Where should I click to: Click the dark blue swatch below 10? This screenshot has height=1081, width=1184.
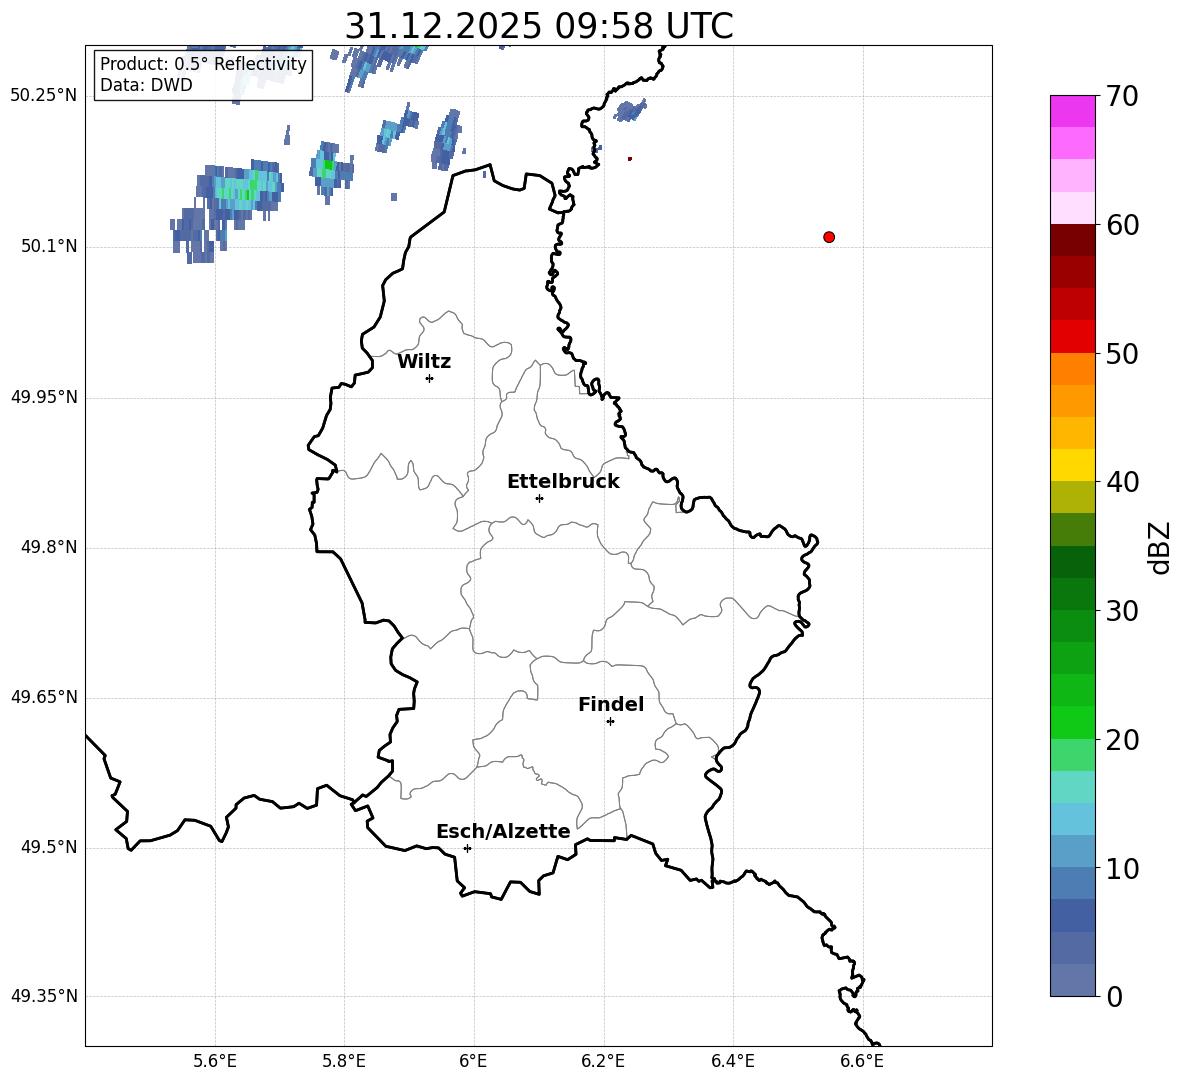[1072, 915]
